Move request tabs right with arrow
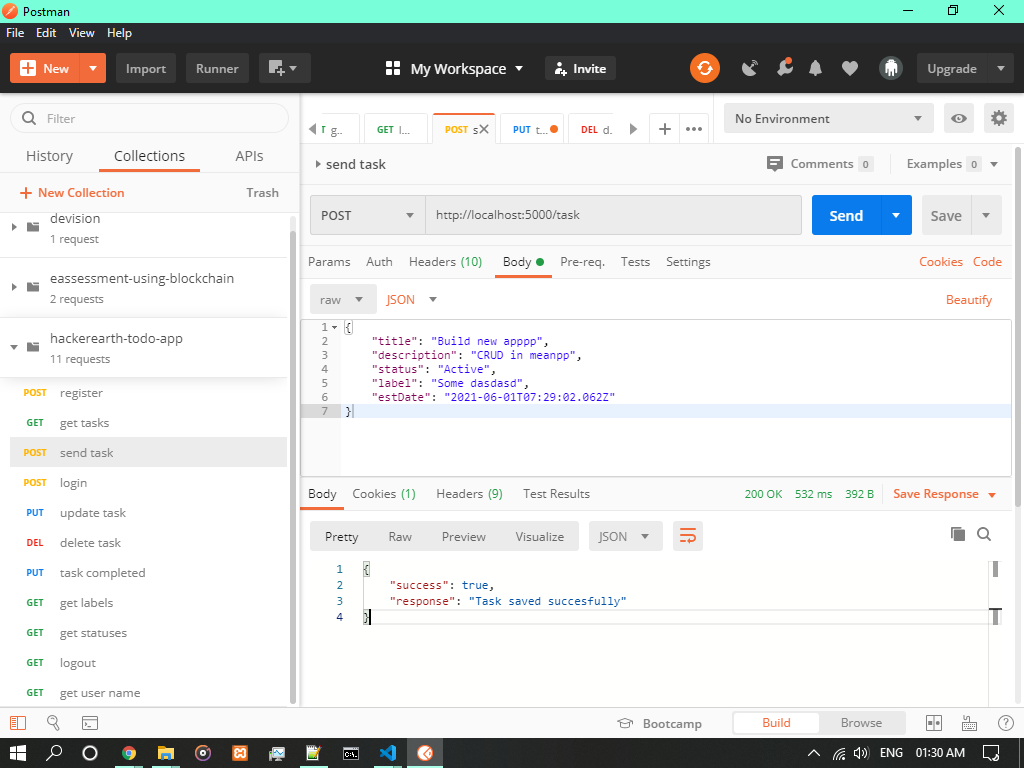The height and width of the screenshot is (768, 1024). 633,129
